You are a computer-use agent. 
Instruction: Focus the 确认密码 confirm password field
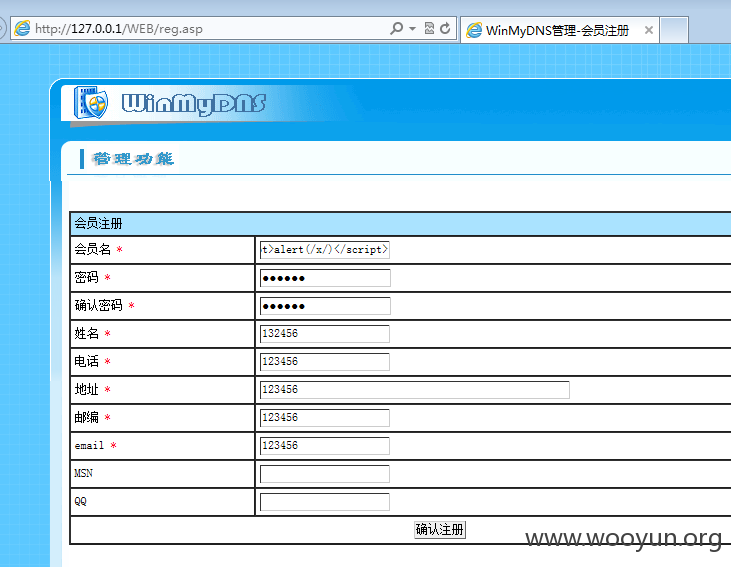325,306
